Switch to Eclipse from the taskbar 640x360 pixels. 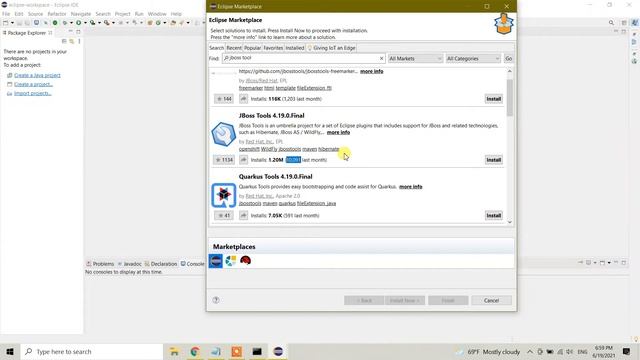tap(278, 351)
